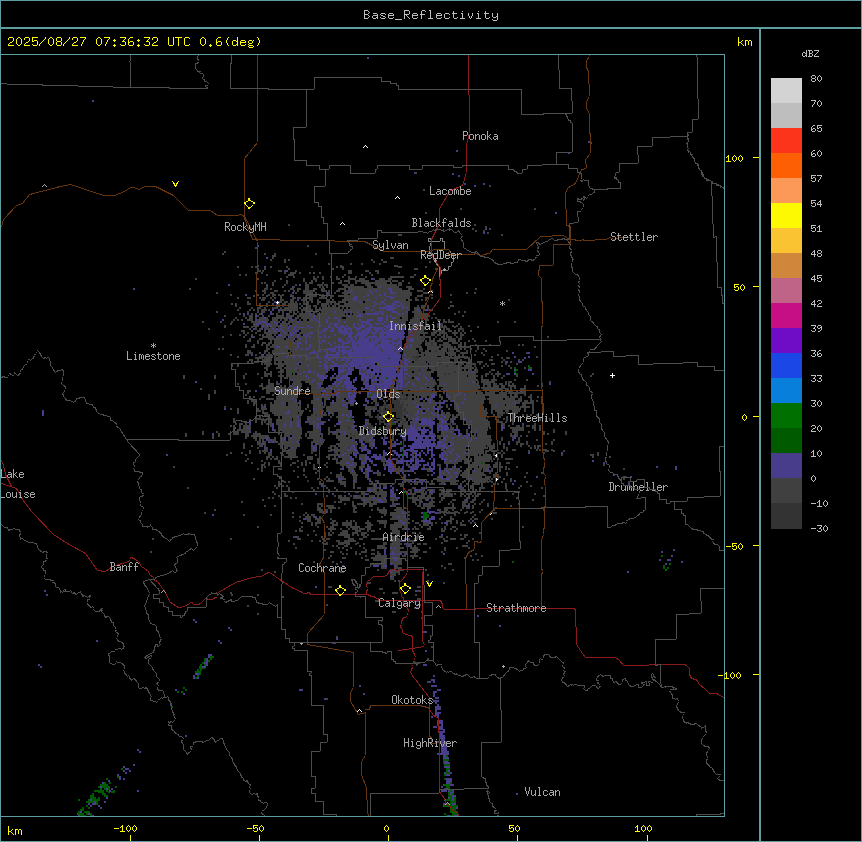862x842 pixels.
Task: Click the RedDeer city label
Action: 441,255
